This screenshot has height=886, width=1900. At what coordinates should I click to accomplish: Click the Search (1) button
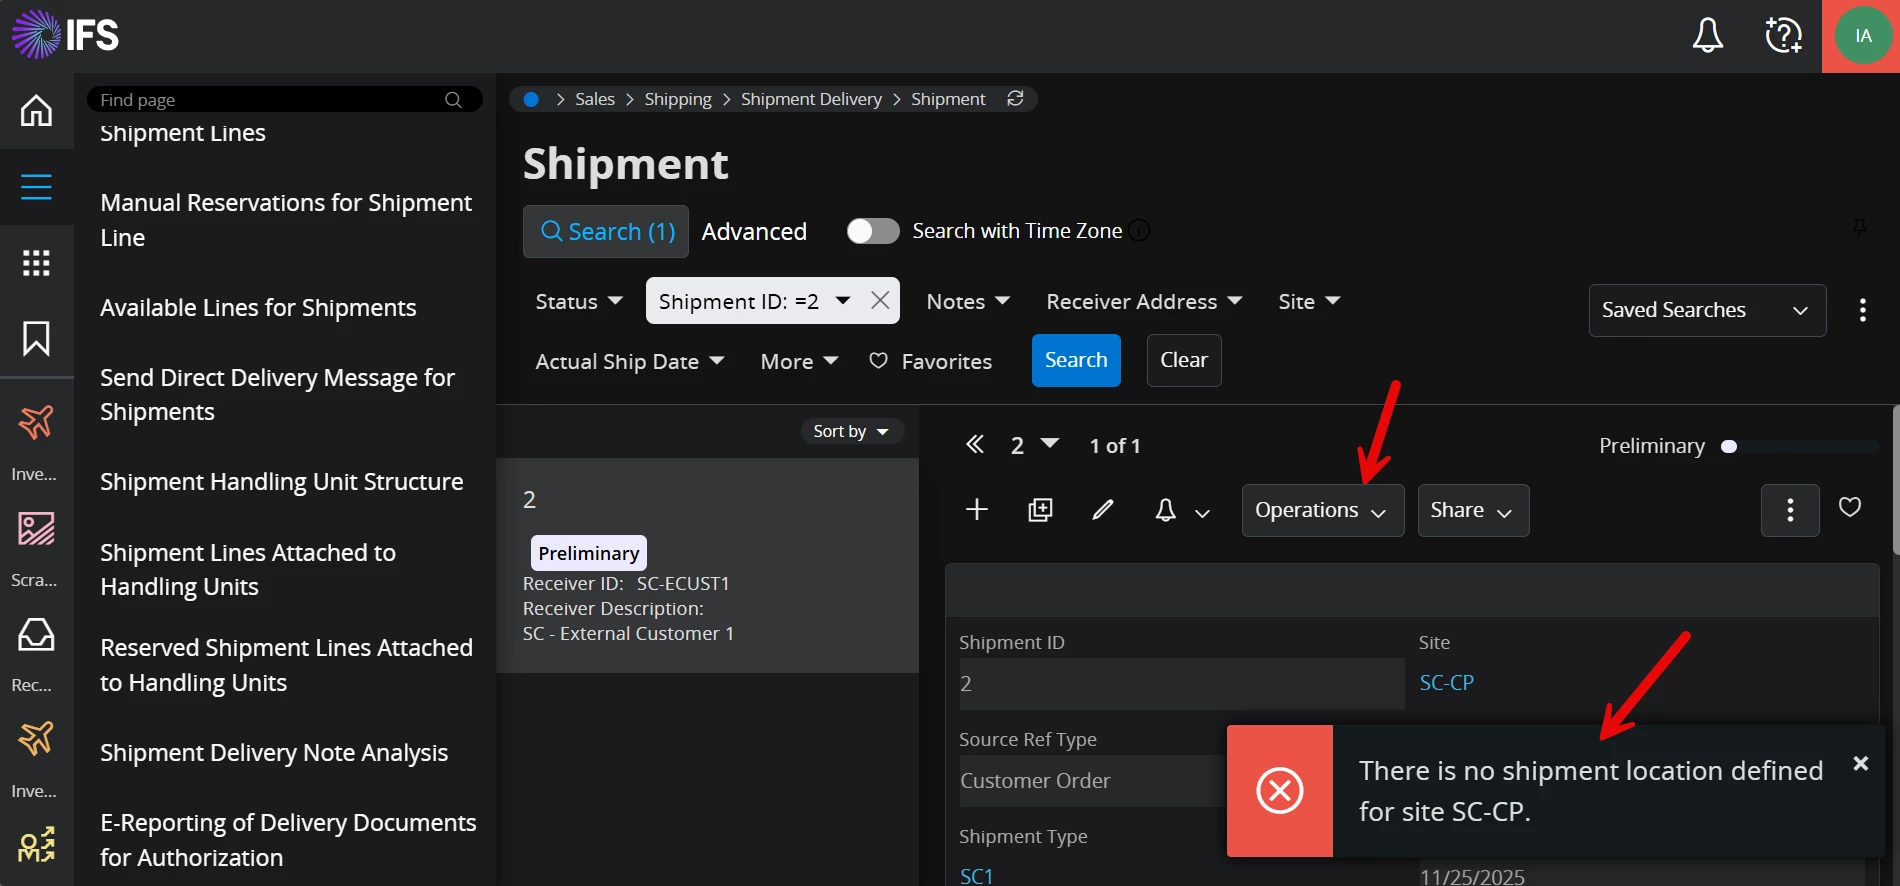[x=606, y=231]
